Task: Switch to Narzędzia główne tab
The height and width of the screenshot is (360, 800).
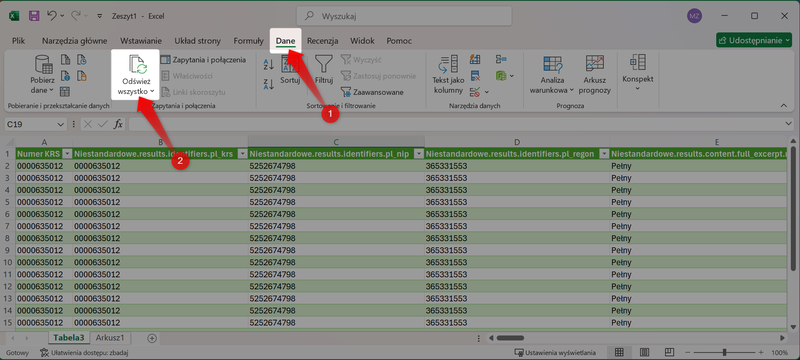Action: 74,41
